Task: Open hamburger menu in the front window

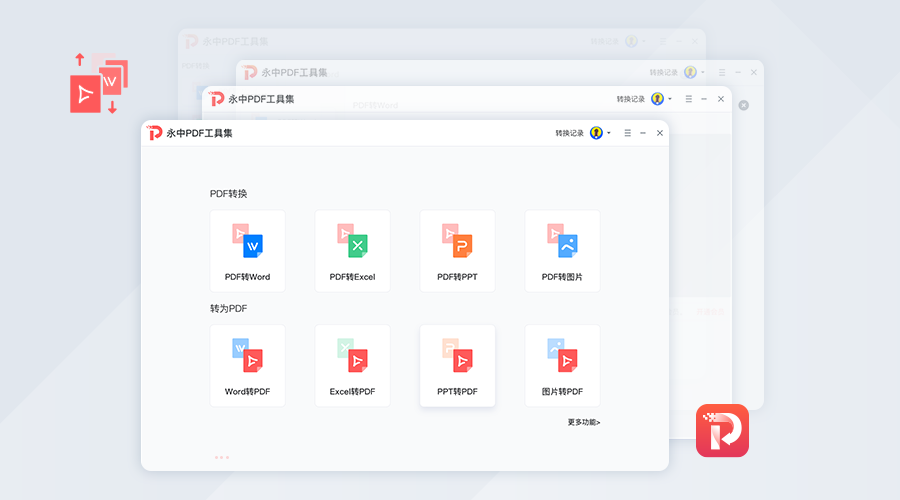Action: pyautogui.click(x=627, y=133)
